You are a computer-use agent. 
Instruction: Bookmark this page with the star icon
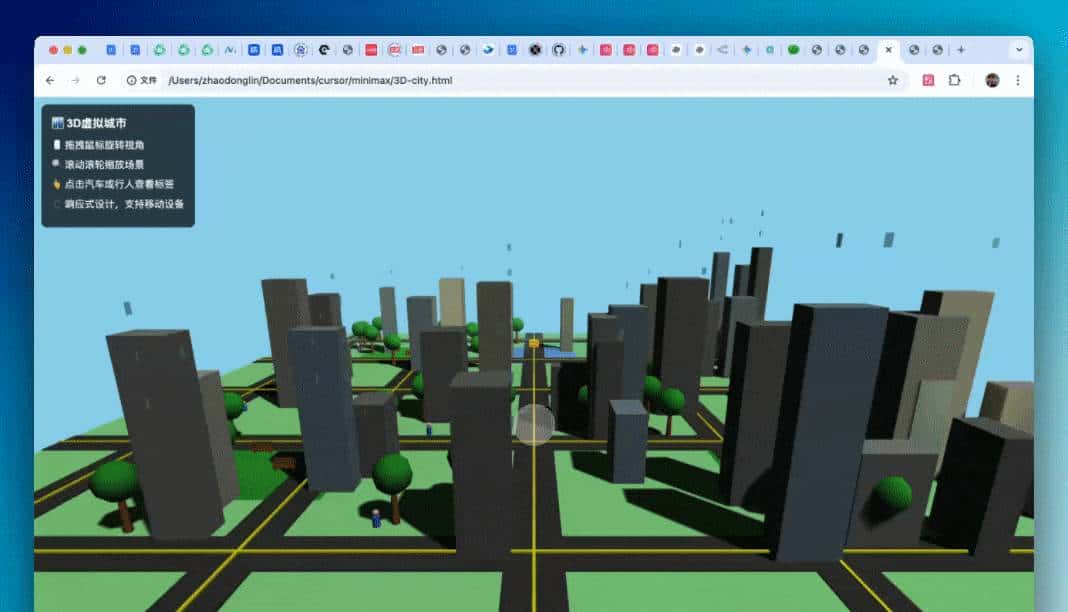click(x=893, y=80)
